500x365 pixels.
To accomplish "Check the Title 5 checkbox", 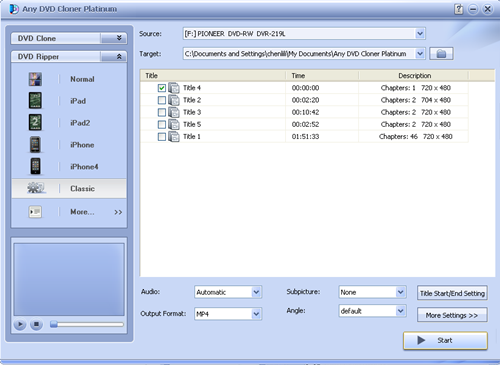I will click(x=162, y=125).
